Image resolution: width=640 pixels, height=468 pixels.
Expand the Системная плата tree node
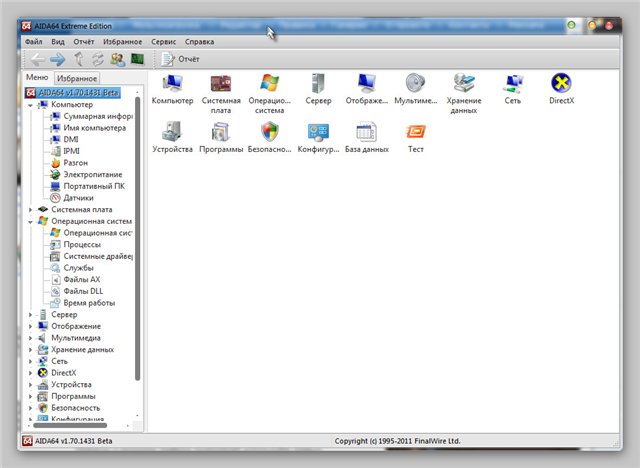pyautogui.click(x=30, y=210)
